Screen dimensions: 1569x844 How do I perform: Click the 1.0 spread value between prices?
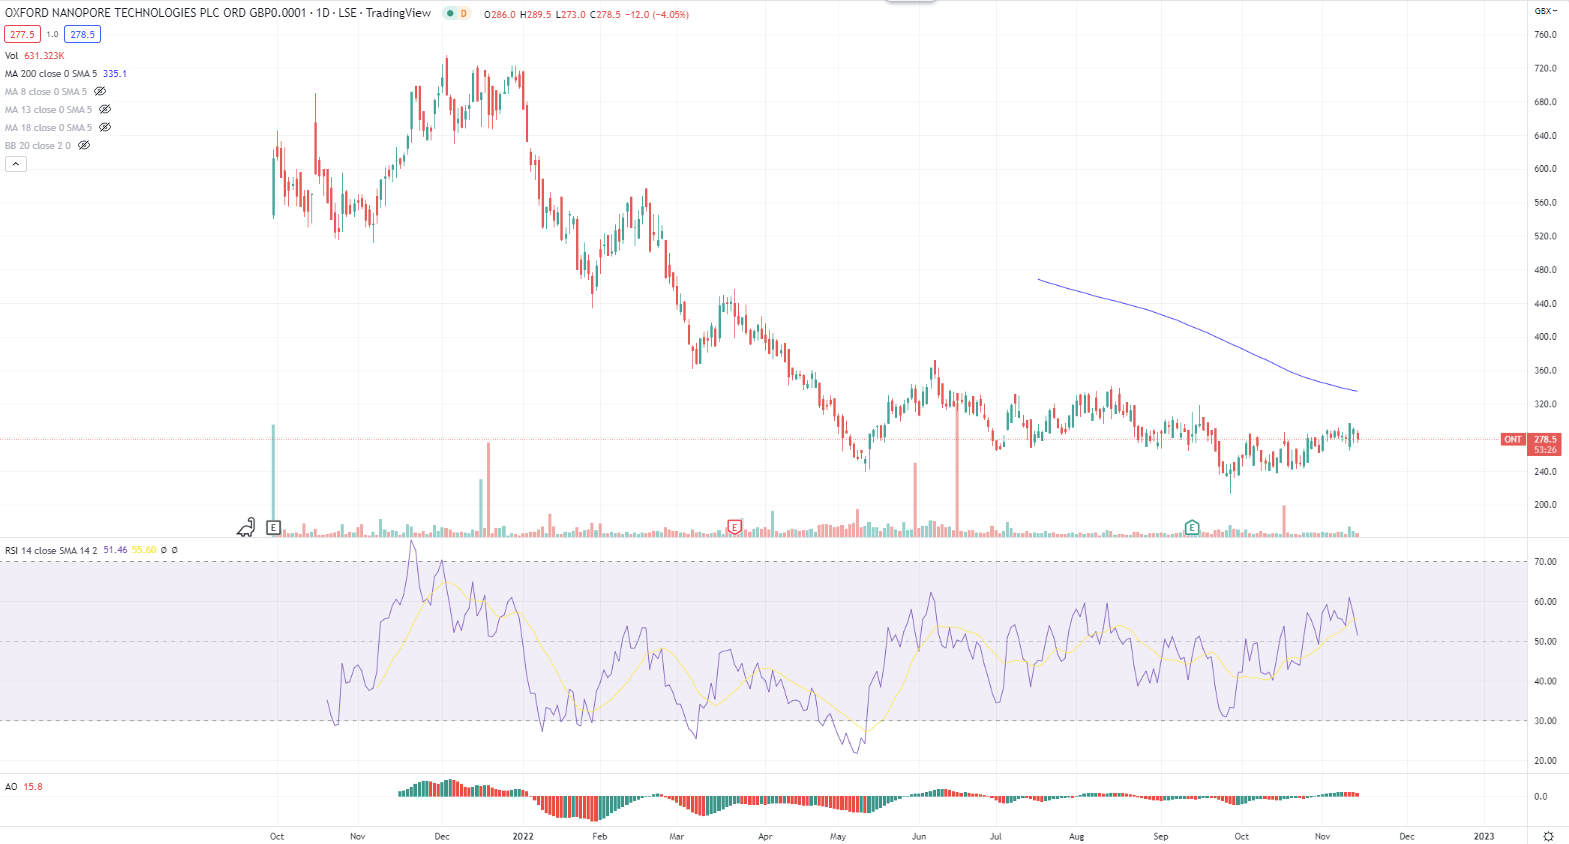pos(52,34)
